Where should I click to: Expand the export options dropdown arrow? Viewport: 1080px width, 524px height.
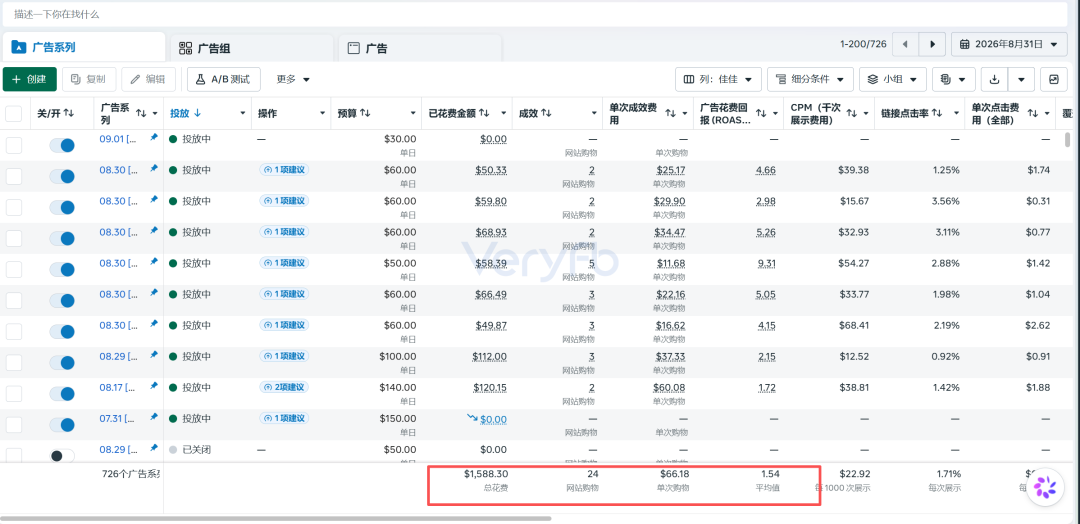click(1021, 79)
